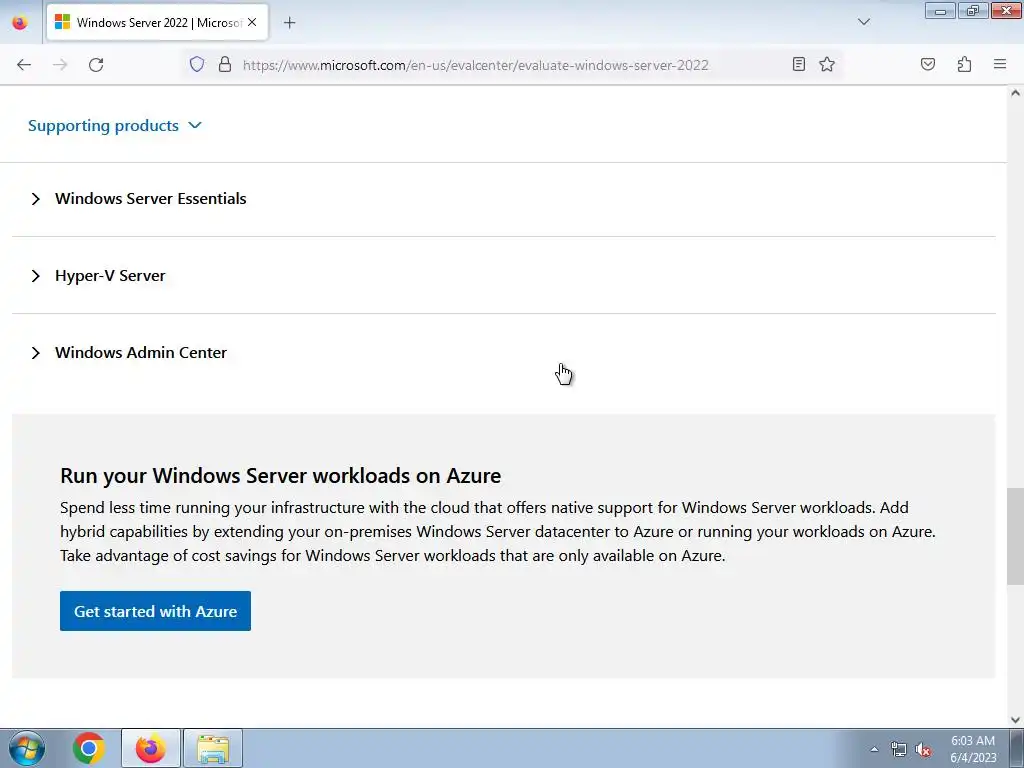Restore down the Firefox window
This screenshot has width=1024, height=768.
[973, 11]
